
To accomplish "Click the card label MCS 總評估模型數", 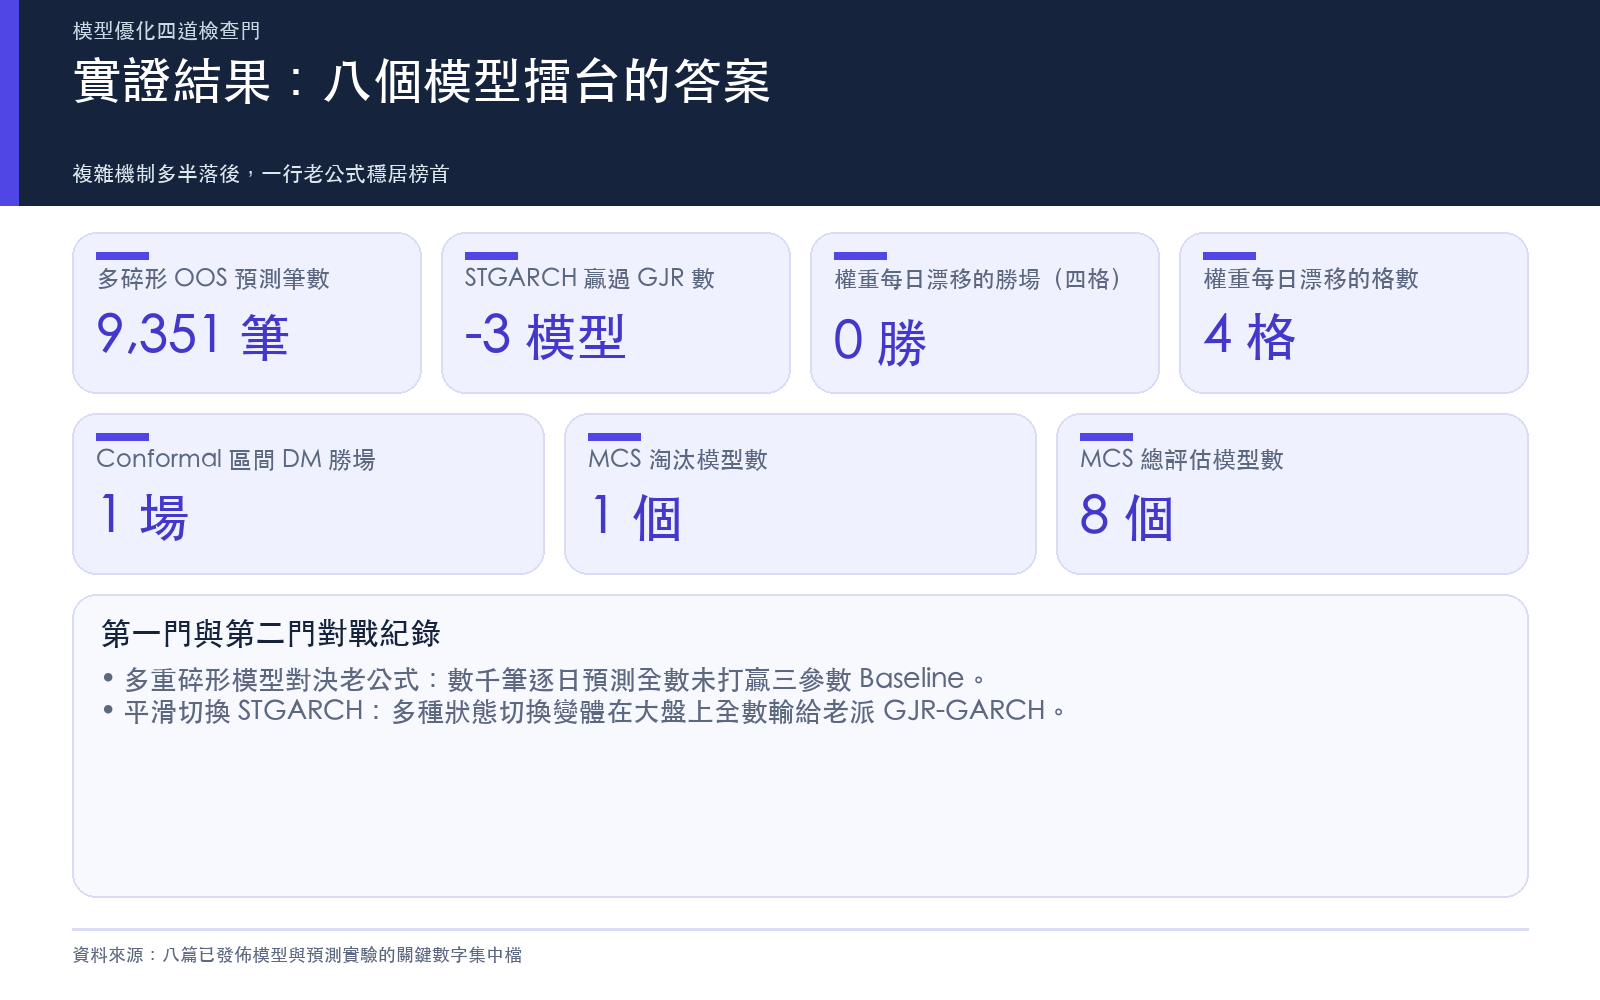I will [1182, 459].
